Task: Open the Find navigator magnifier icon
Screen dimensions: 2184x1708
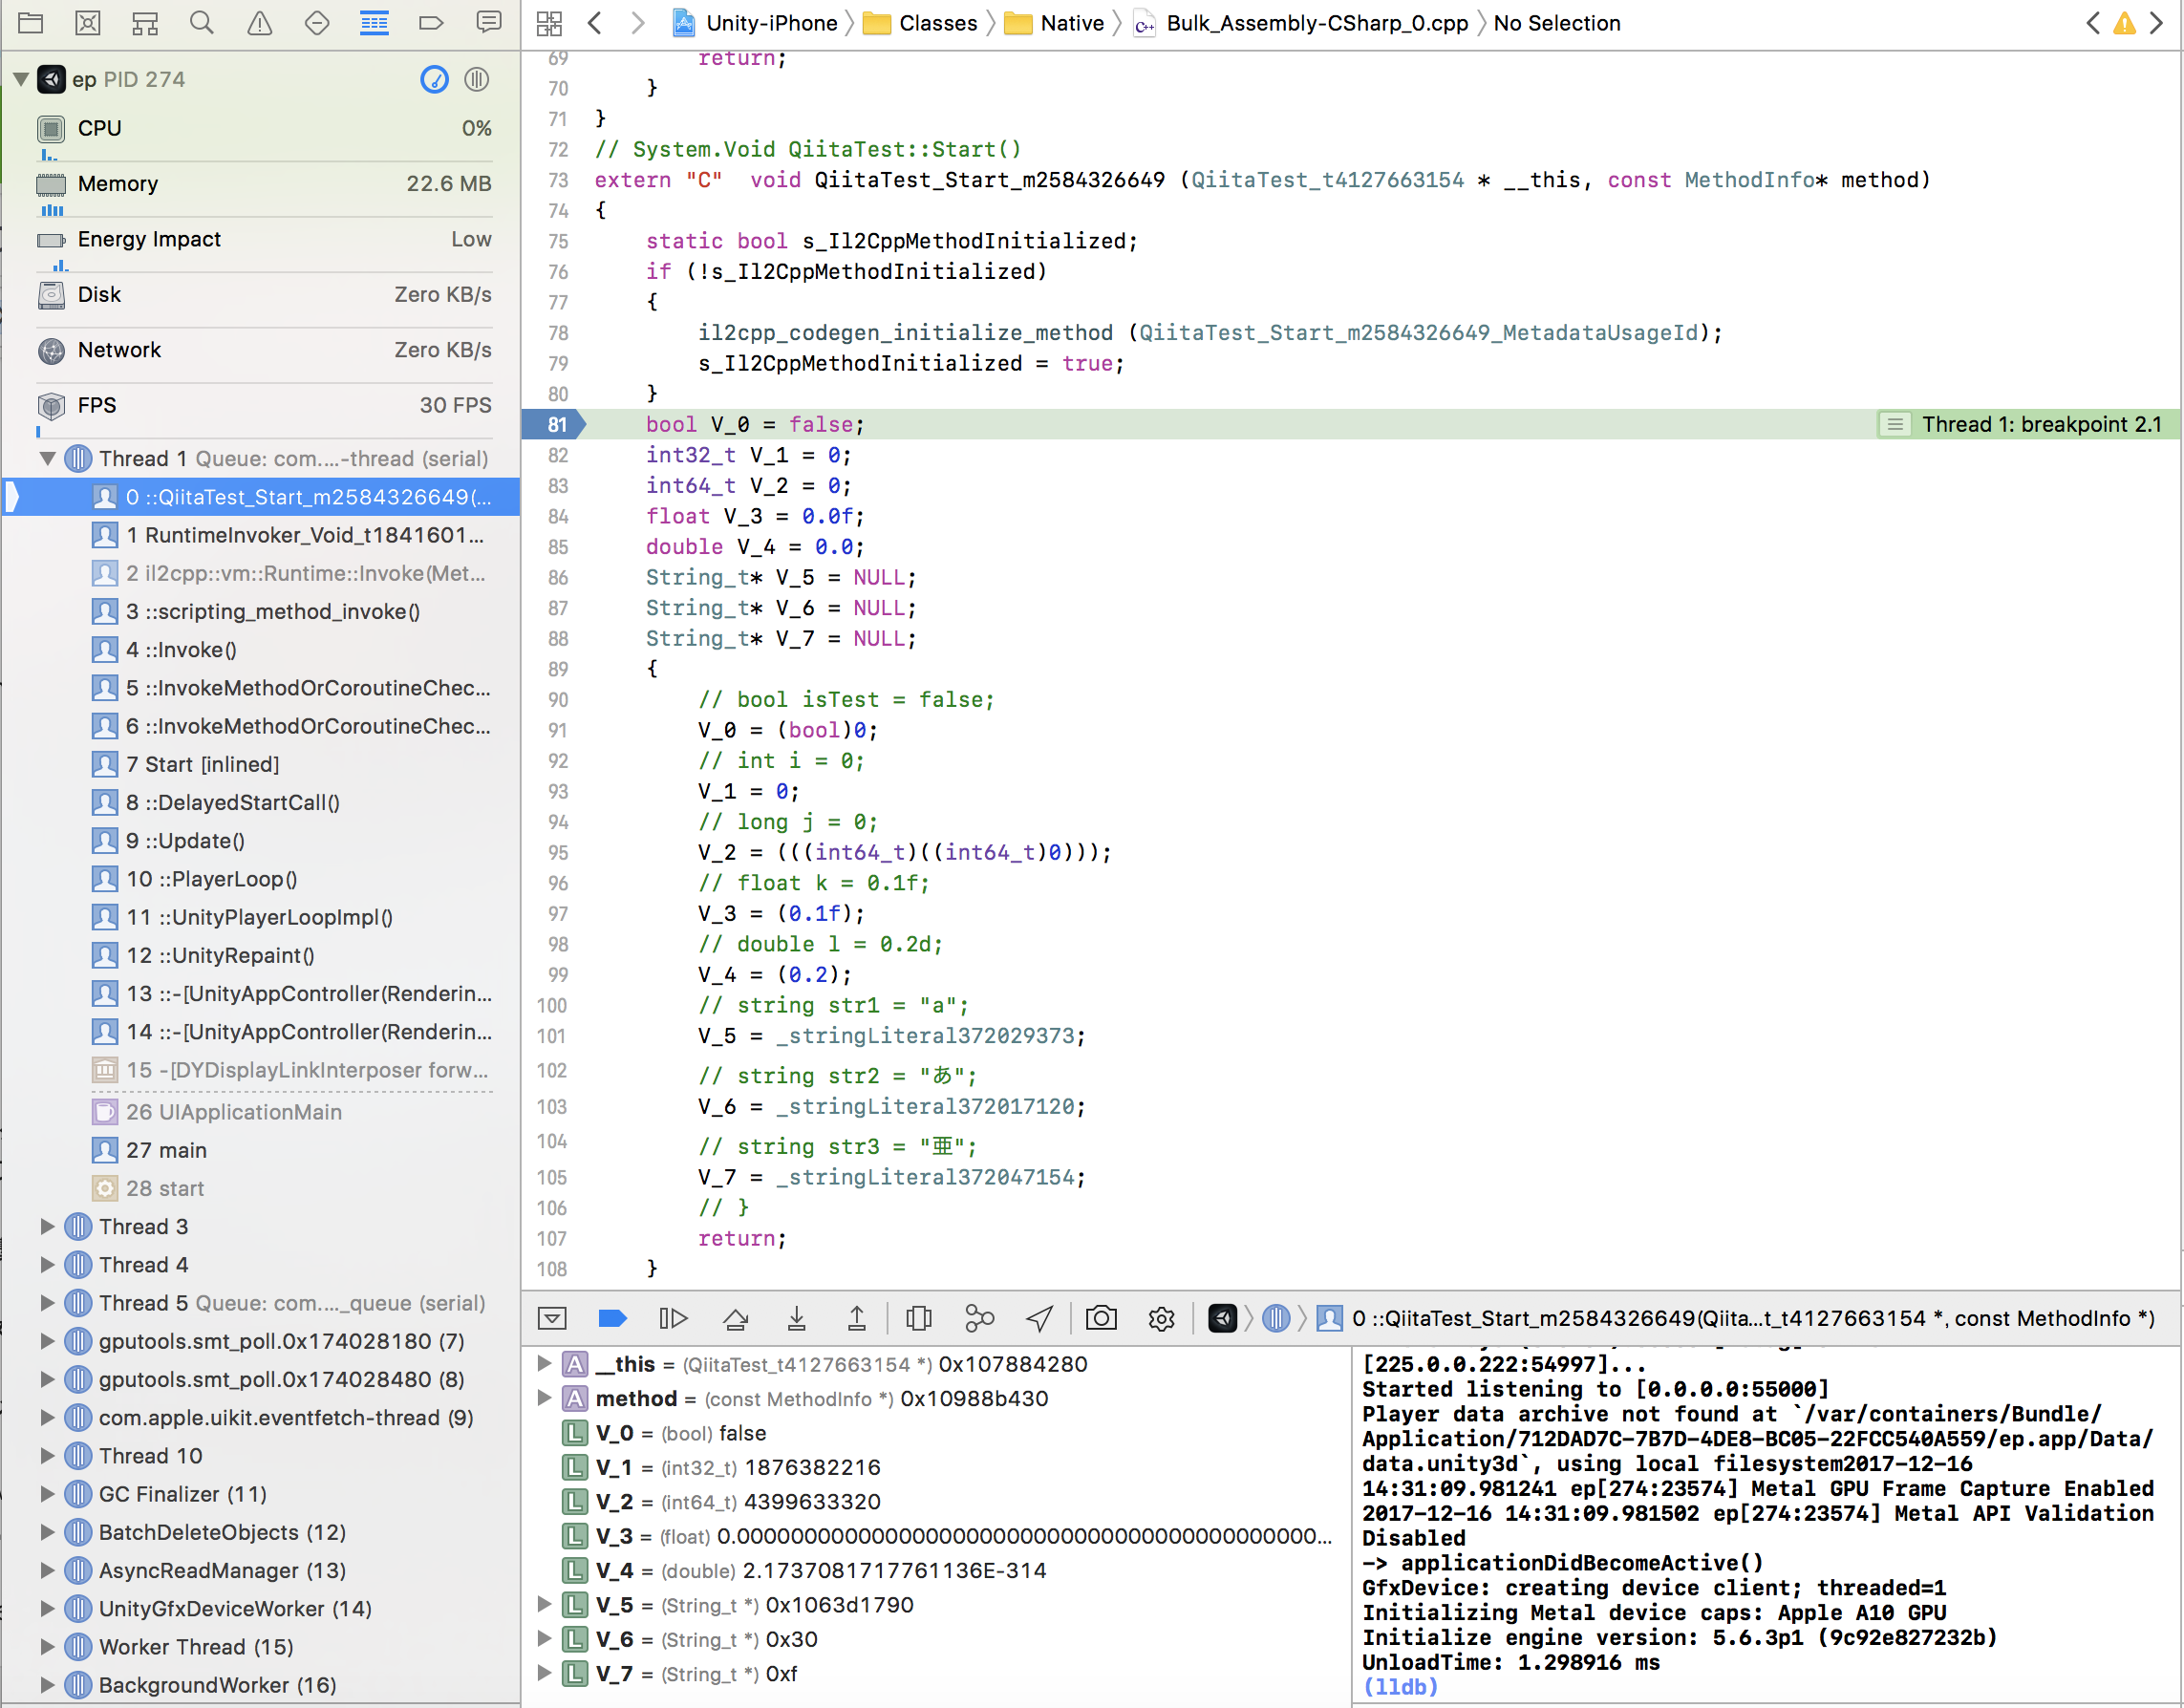Action: (x=202, y=23)
